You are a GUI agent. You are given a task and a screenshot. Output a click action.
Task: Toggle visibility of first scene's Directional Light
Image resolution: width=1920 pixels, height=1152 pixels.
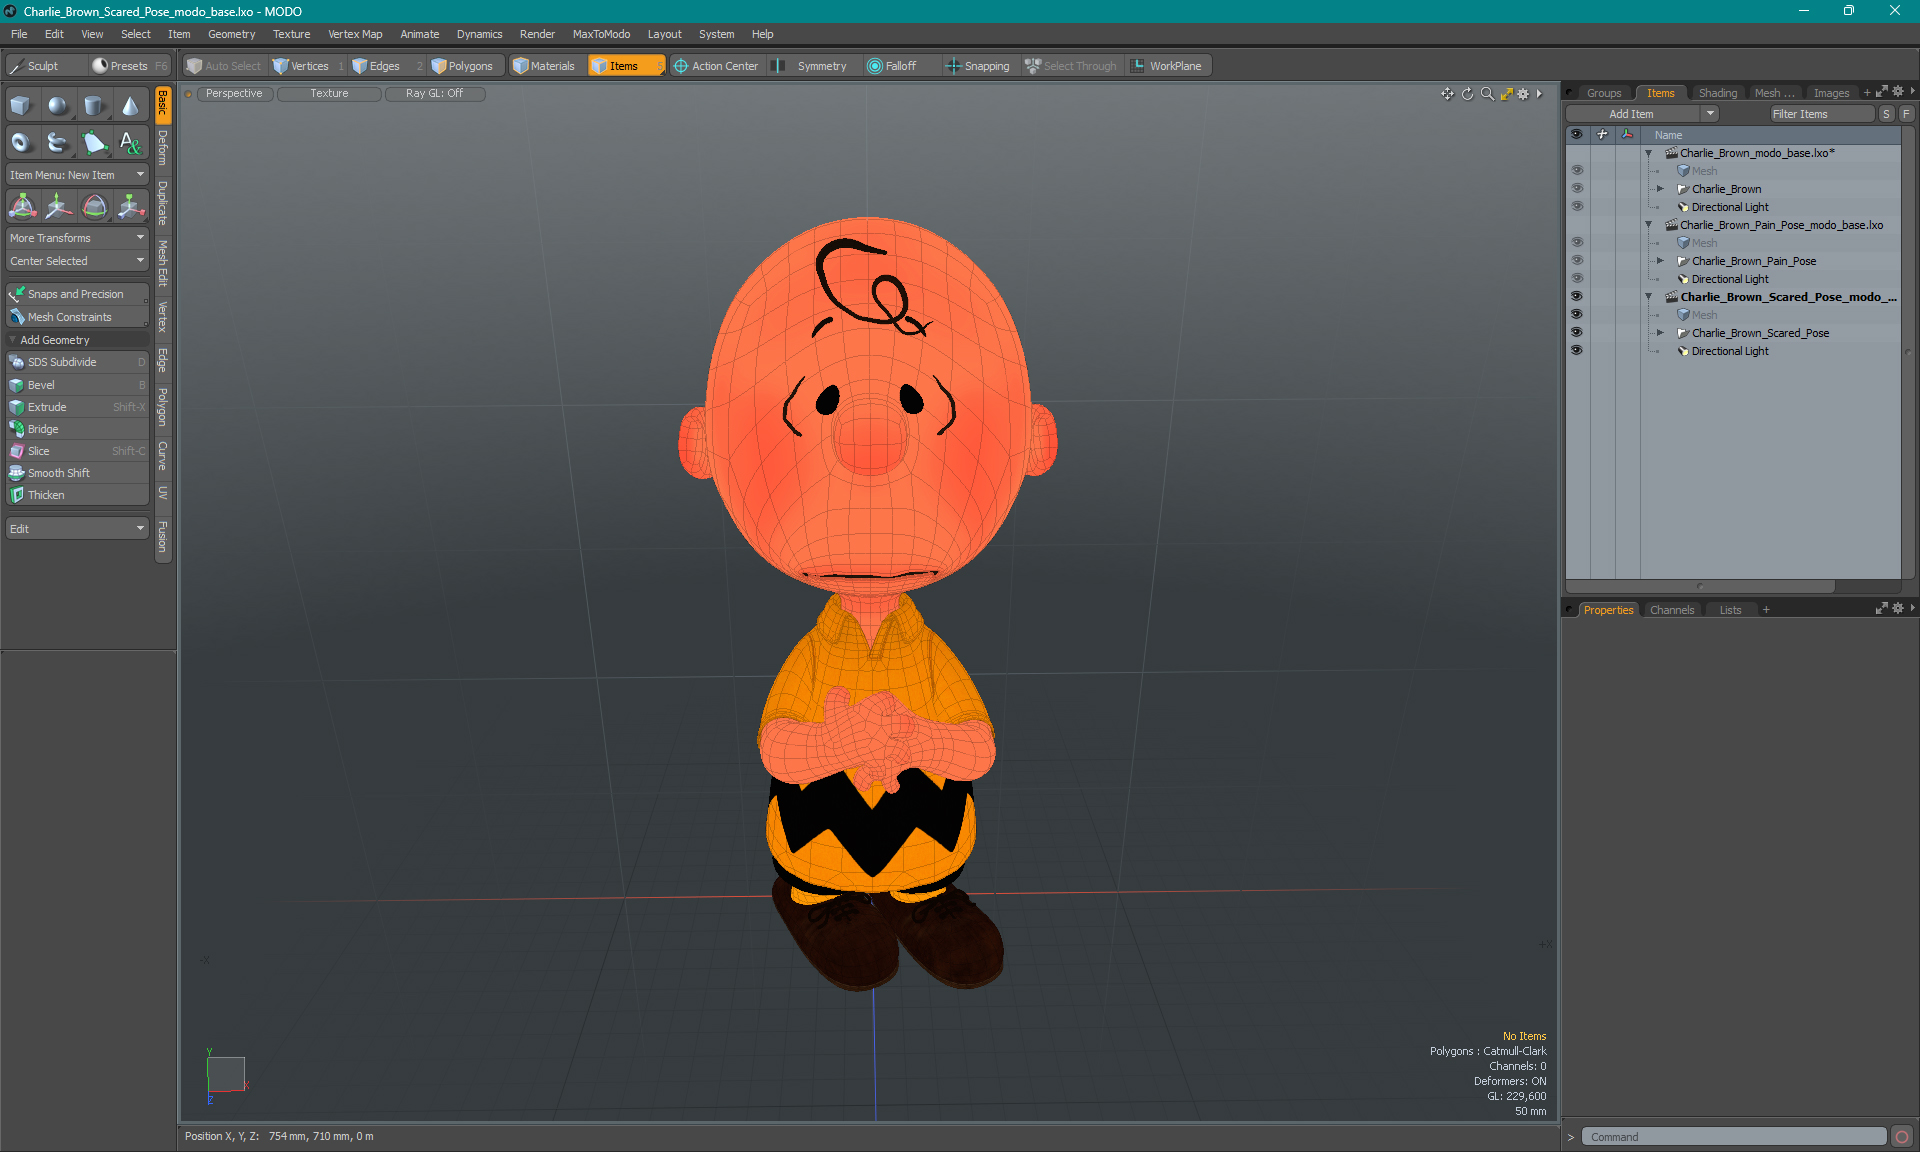[x=1577, y=207]
